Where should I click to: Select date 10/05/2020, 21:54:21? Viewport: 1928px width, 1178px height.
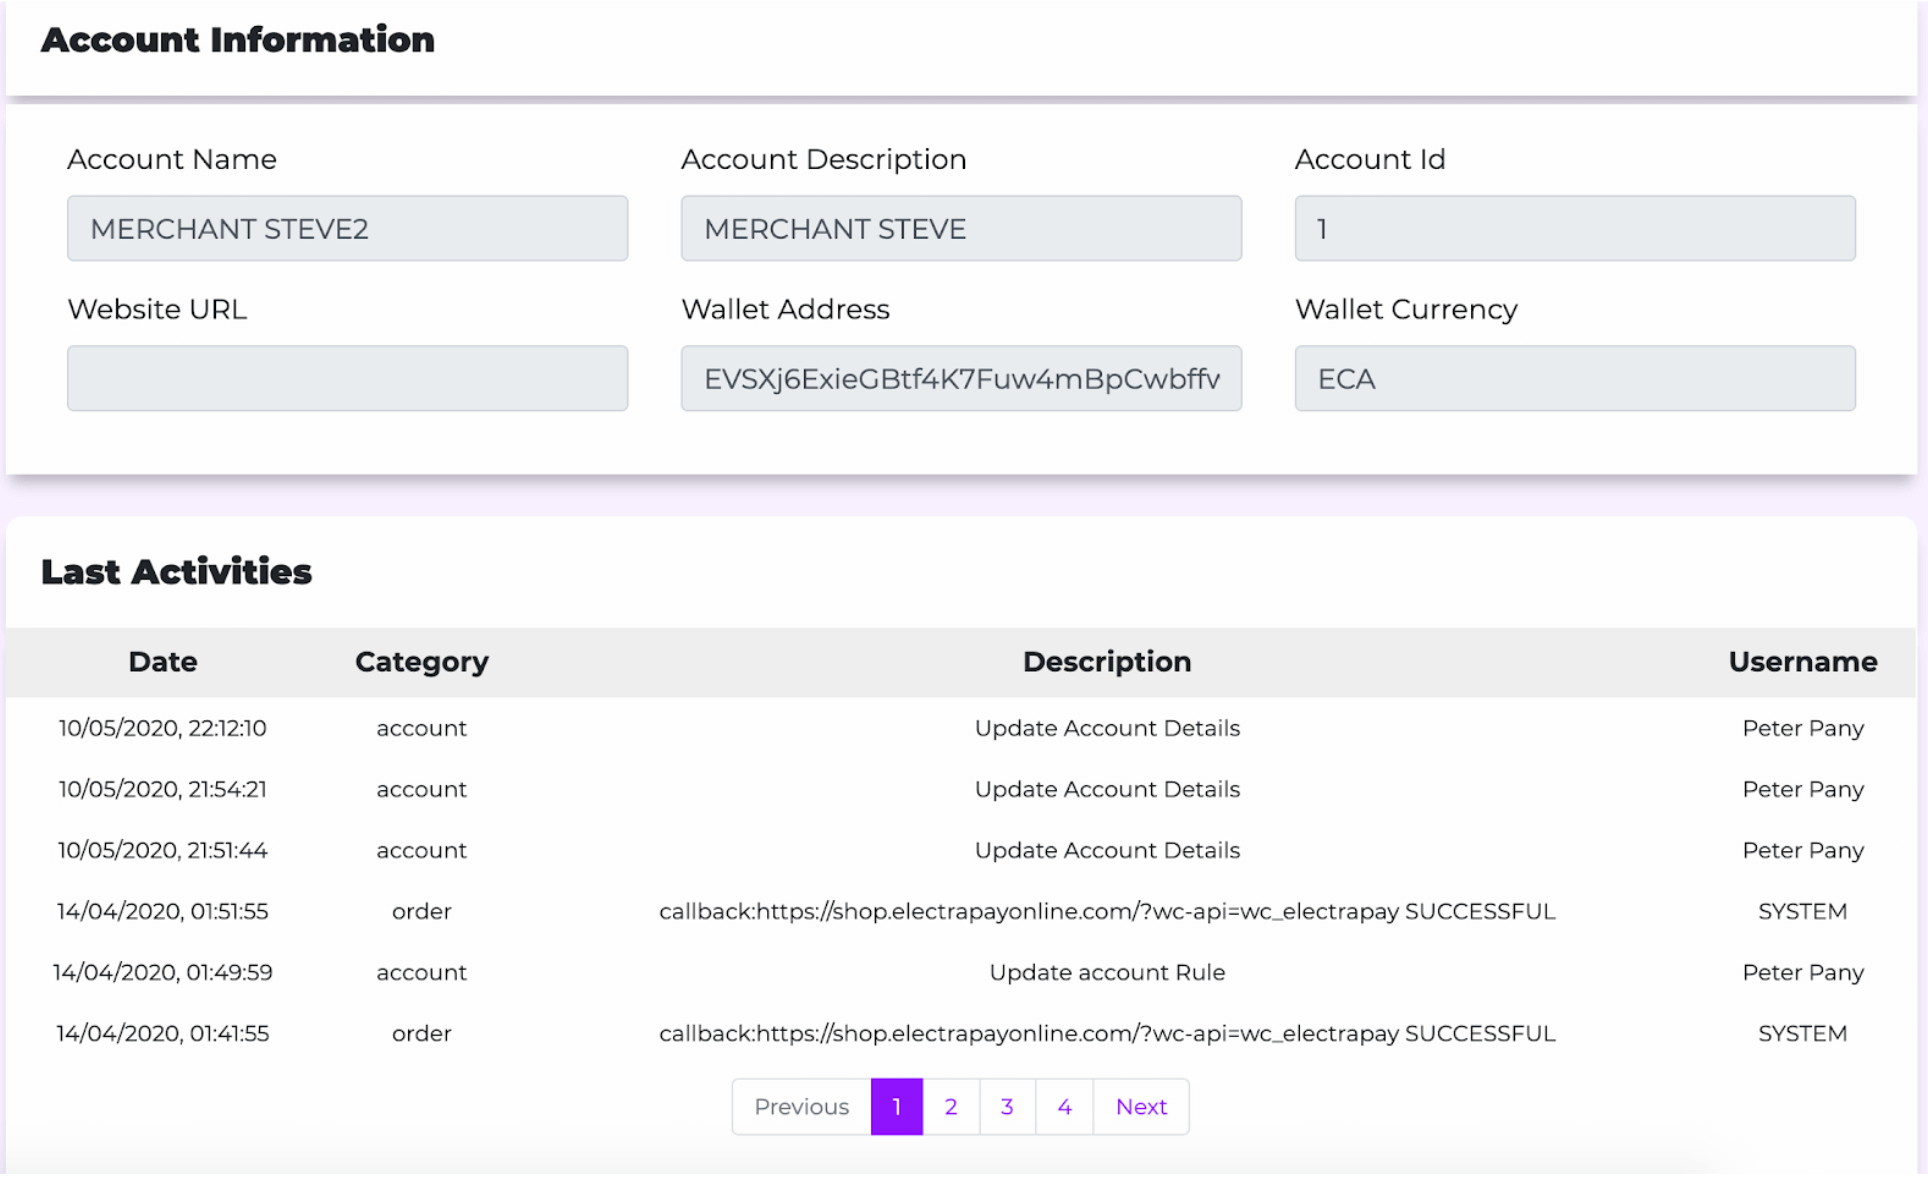(163, 789)
